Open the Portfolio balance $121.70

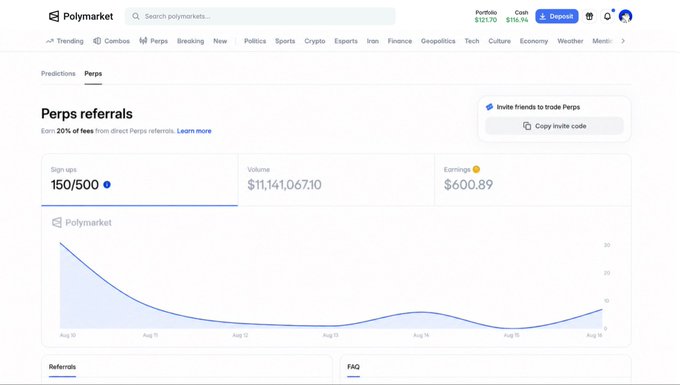[x=486, y=16]
